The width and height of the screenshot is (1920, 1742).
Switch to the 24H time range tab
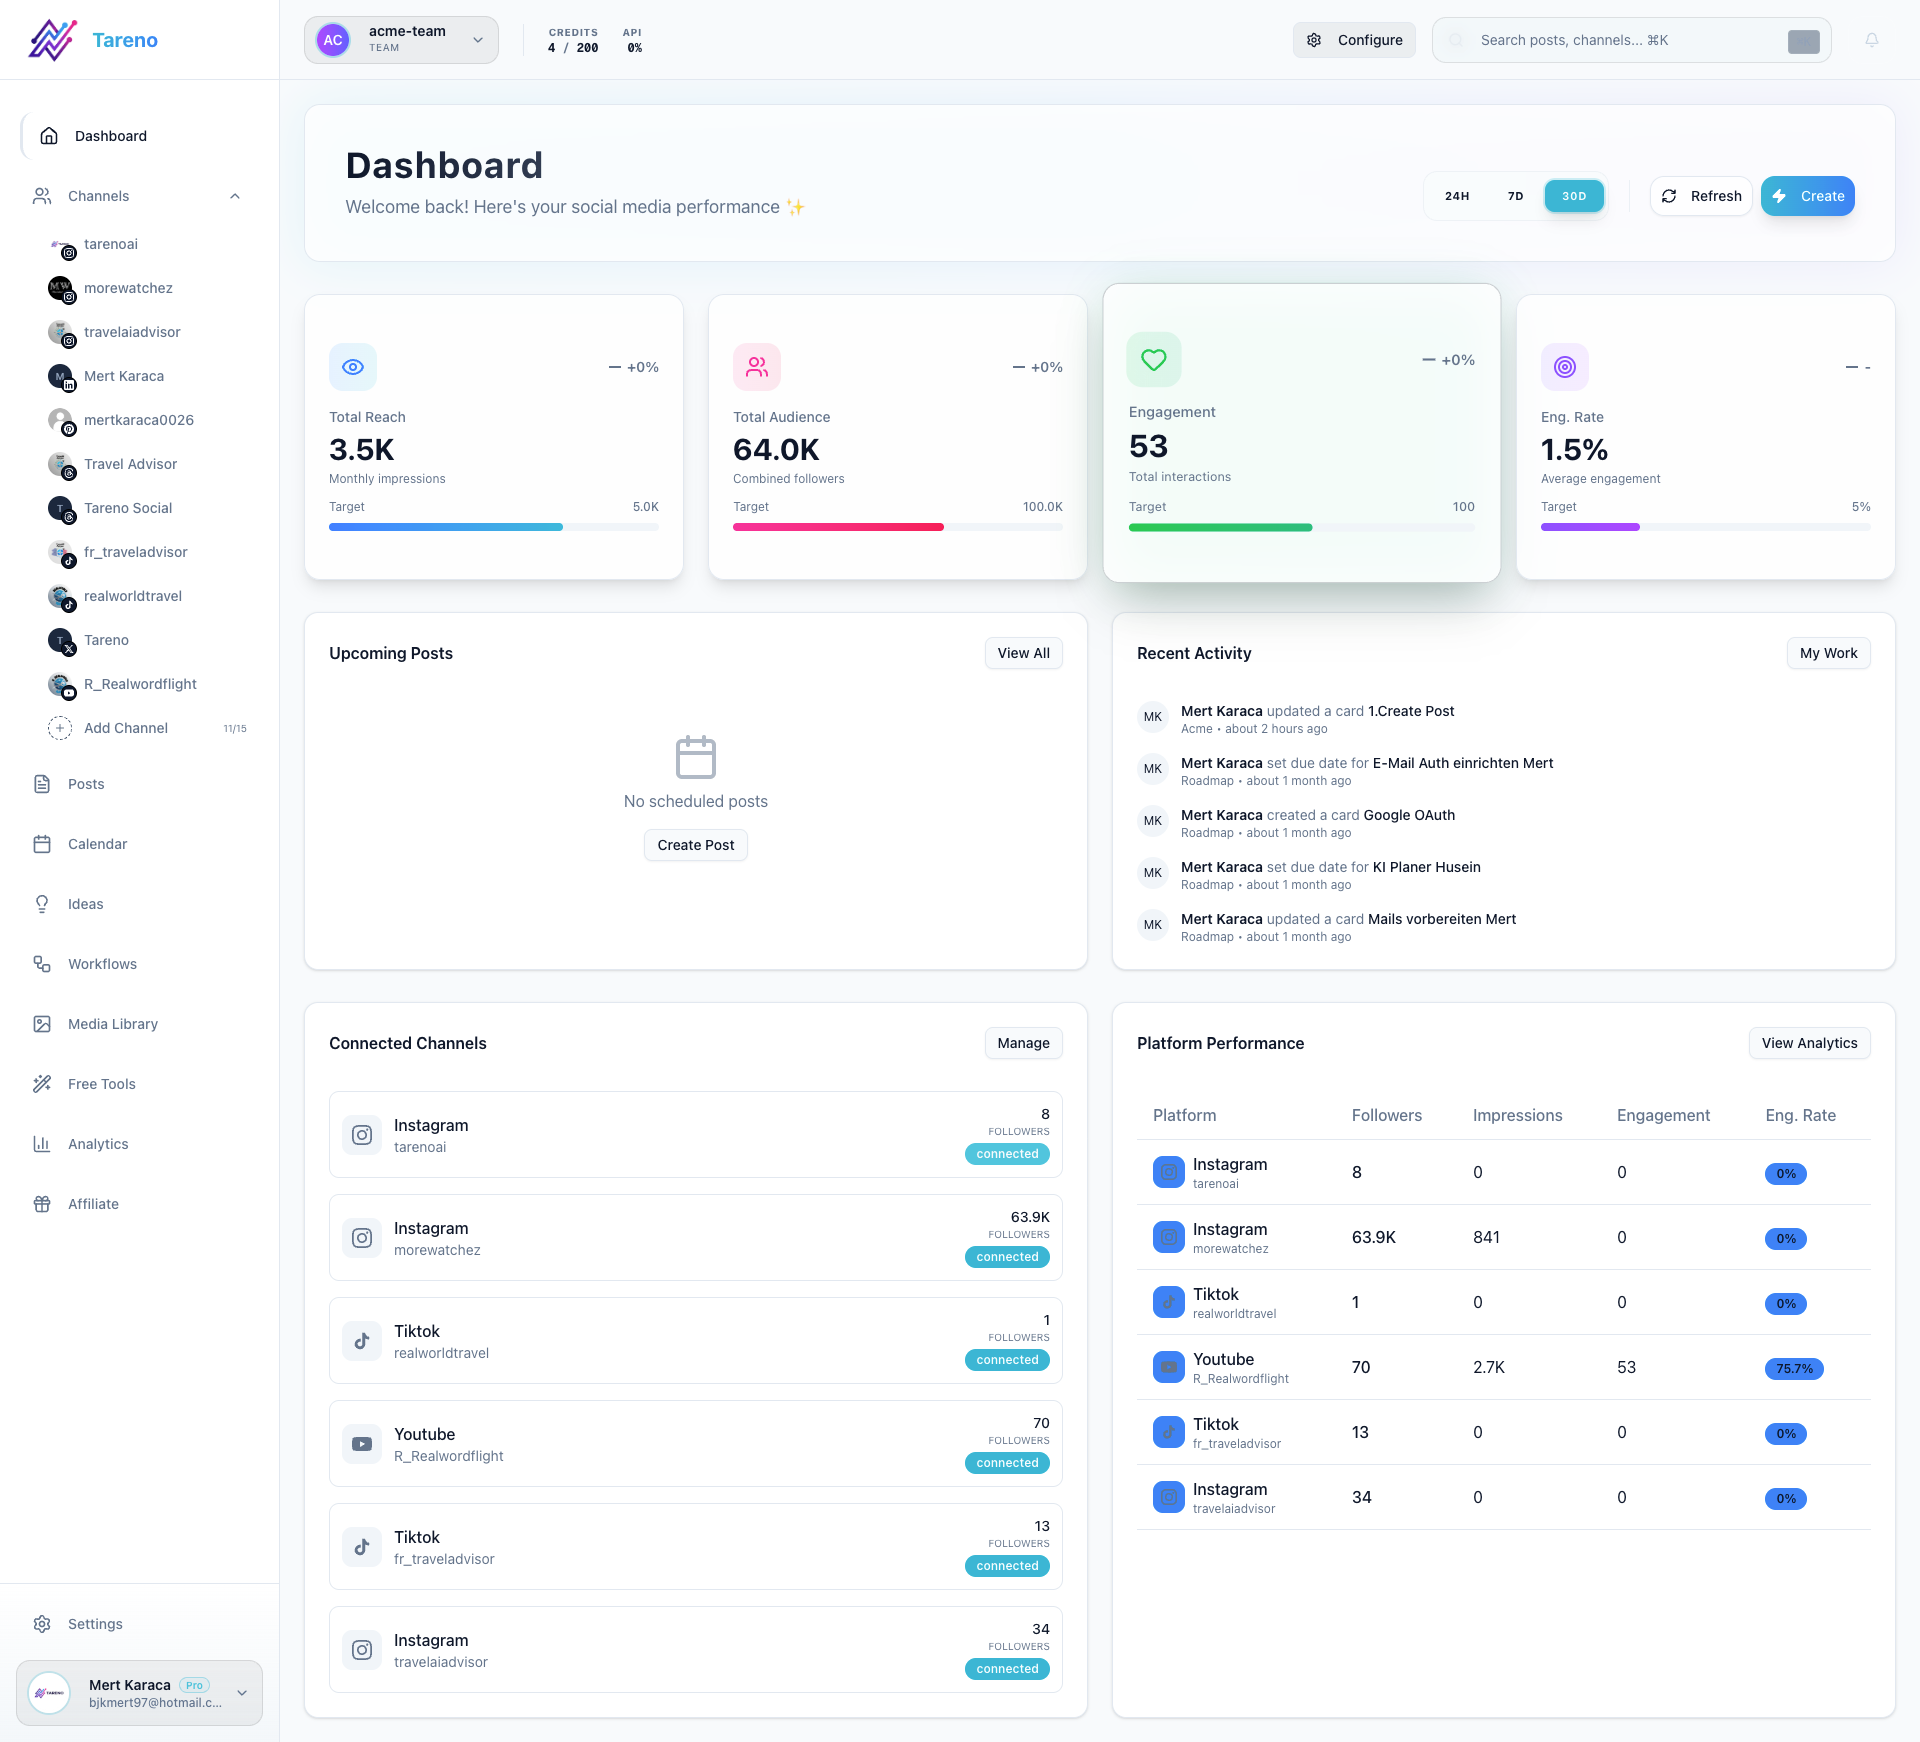[x=1456, y=196]
